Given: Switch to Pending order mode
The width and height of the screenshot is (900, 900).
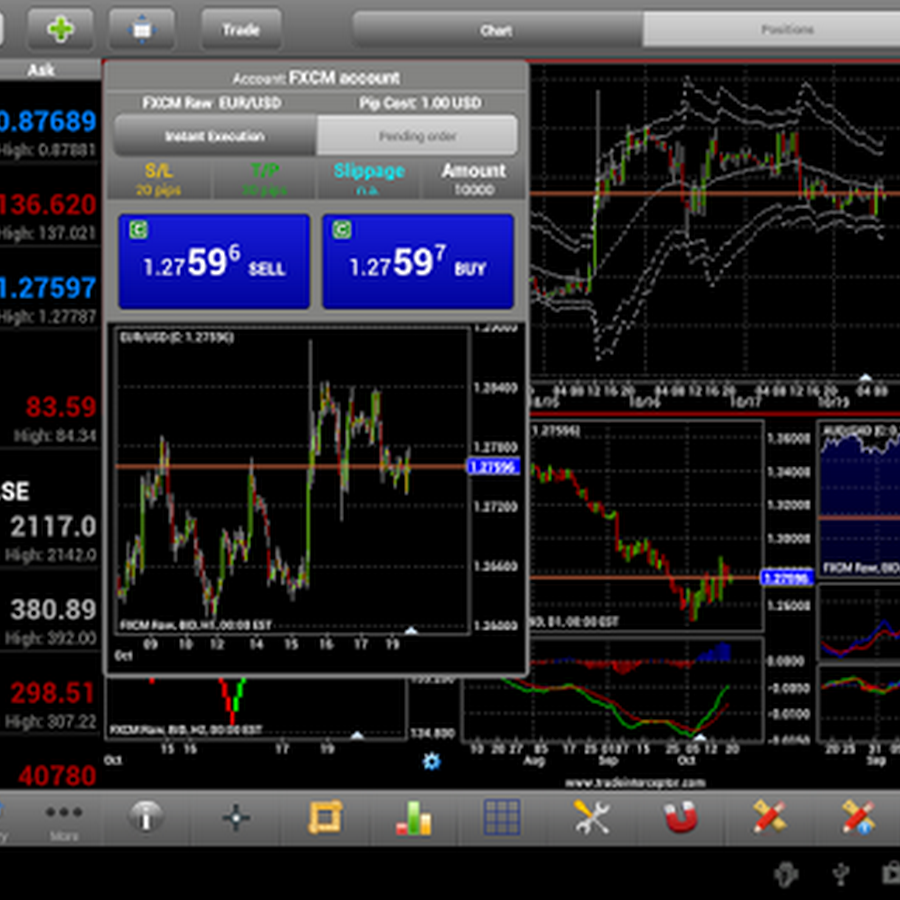Looking at the screenshot, I should tap(418, 136).
